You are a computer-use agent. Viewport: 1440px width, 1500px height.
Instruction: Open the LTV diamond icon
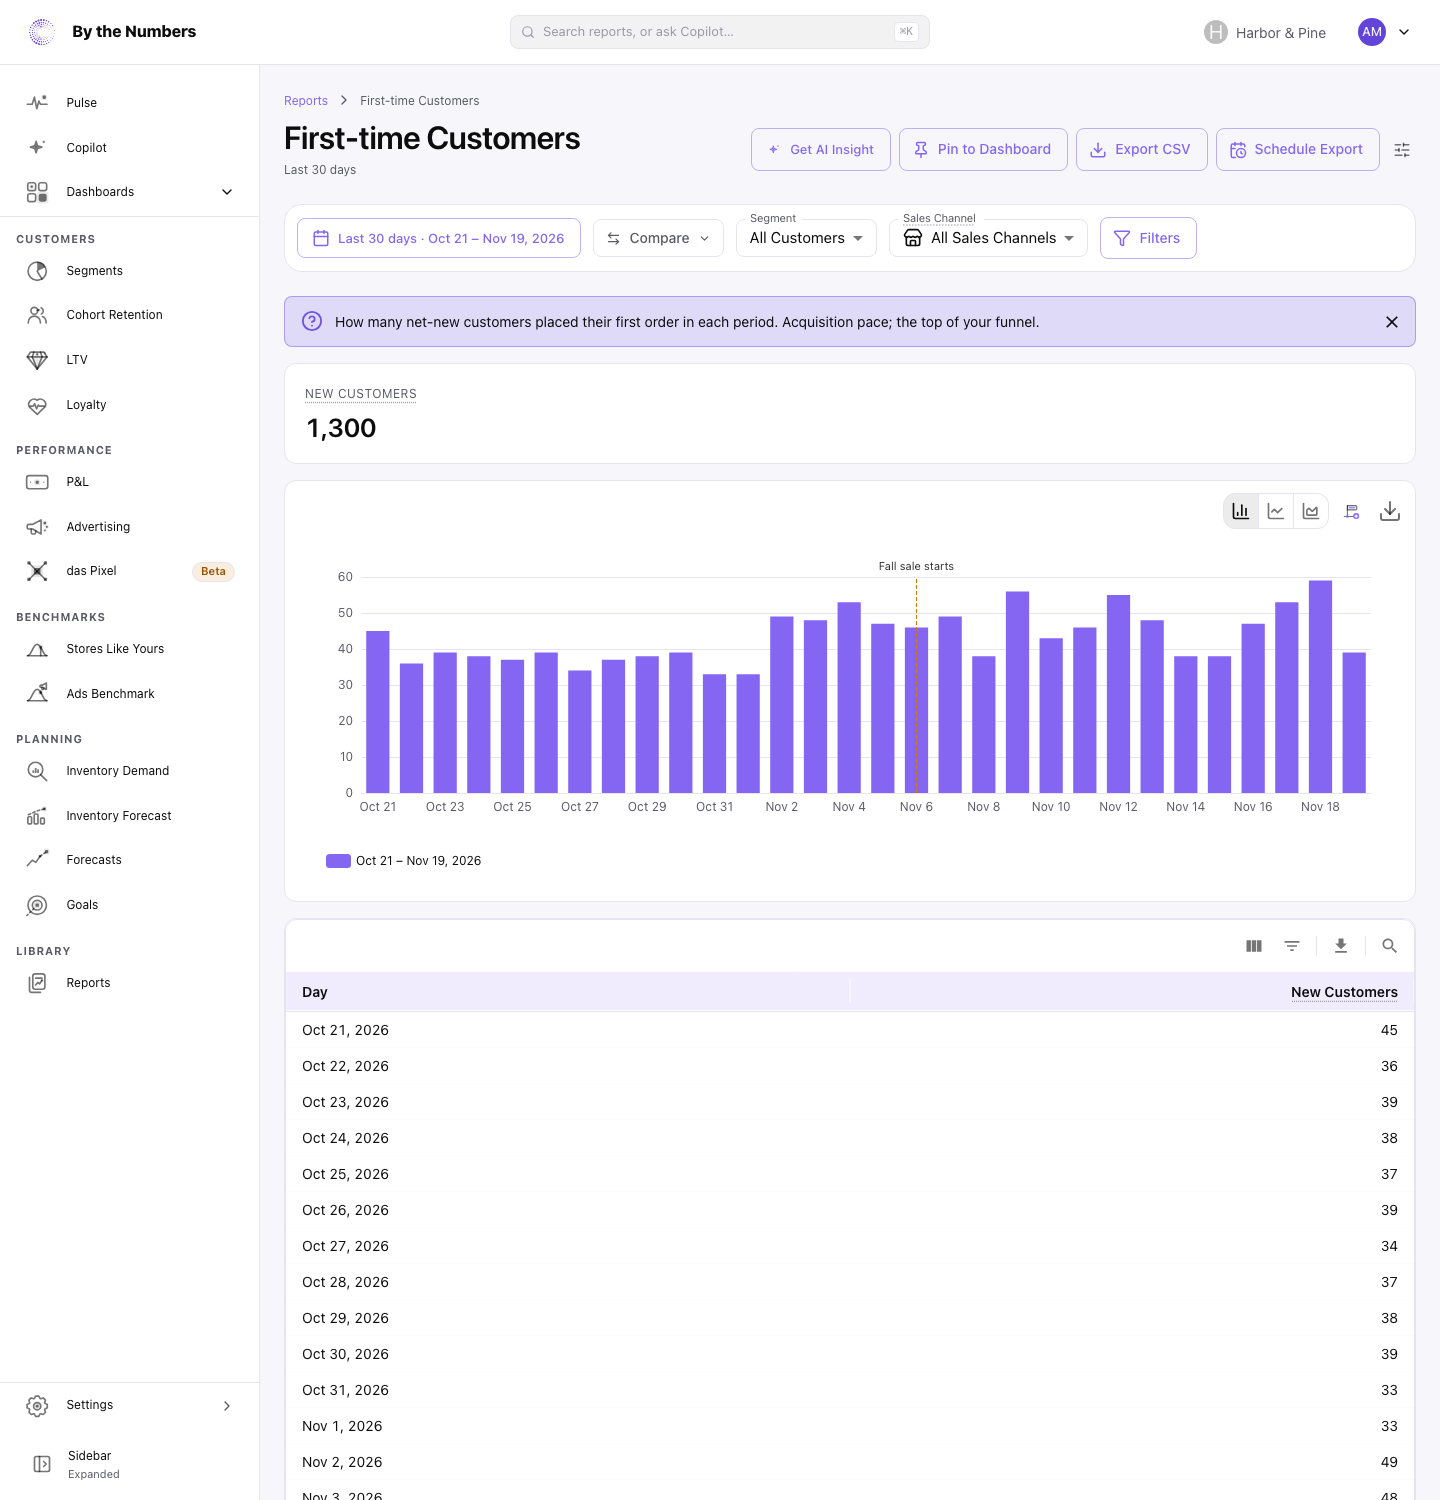37,360
